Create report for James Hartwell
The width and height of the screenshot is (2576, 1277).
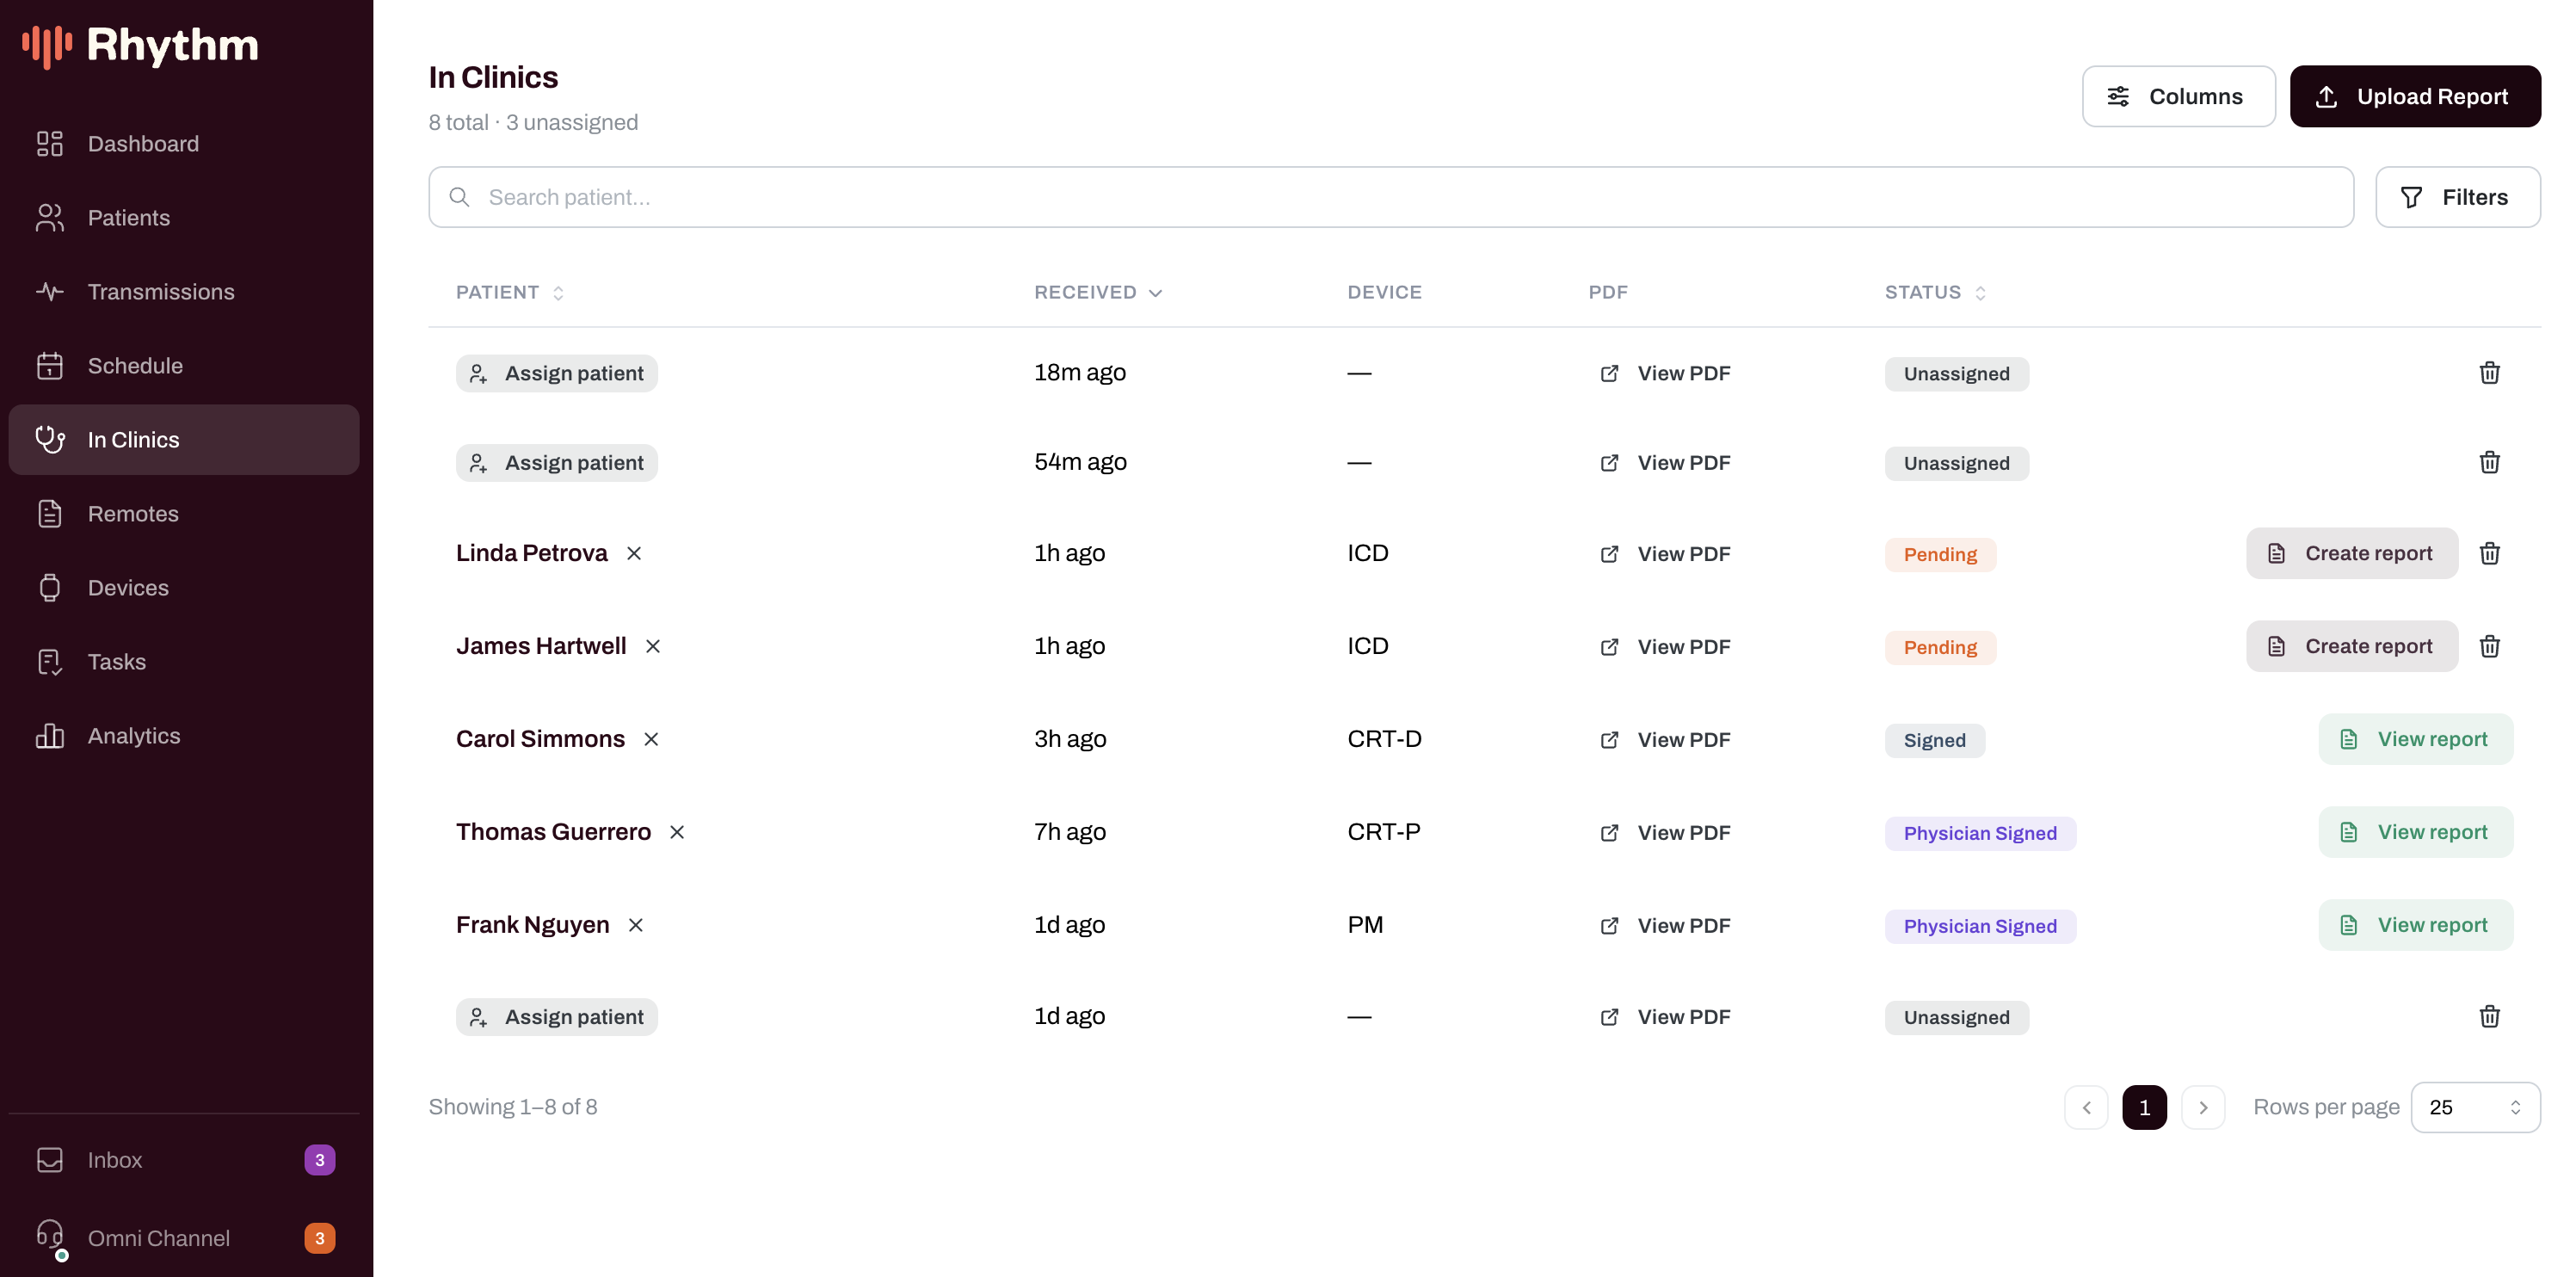coord(2351,646)
